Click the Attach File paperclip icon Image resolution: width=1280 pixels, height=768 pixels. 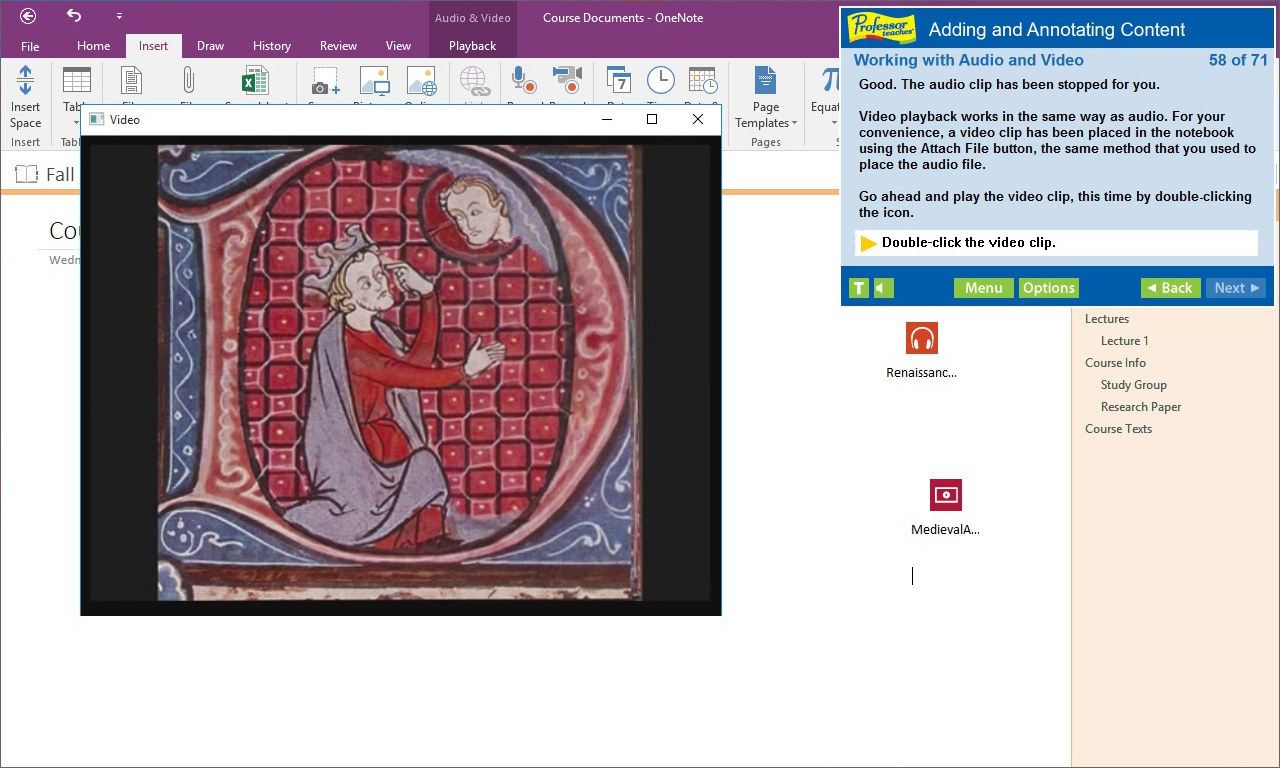click(x=188, y=80)
